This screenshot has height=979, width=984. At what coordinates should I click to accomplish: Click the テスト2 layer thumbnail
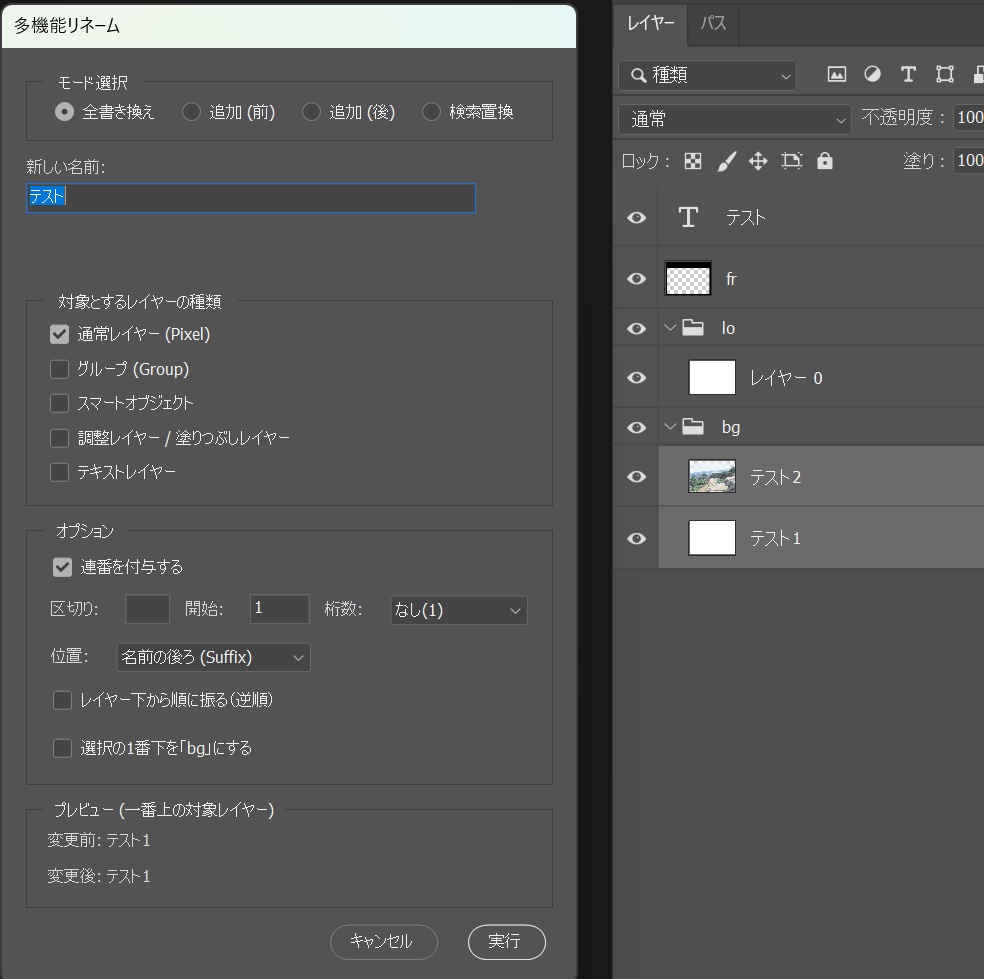[712, 477]
